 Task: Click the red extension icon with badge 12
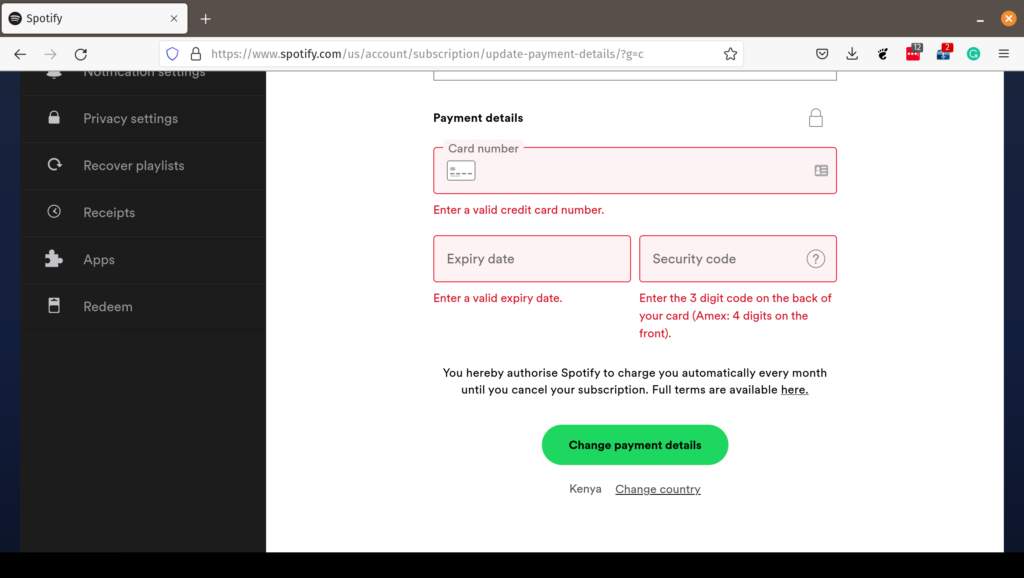[x=913, y=53]
